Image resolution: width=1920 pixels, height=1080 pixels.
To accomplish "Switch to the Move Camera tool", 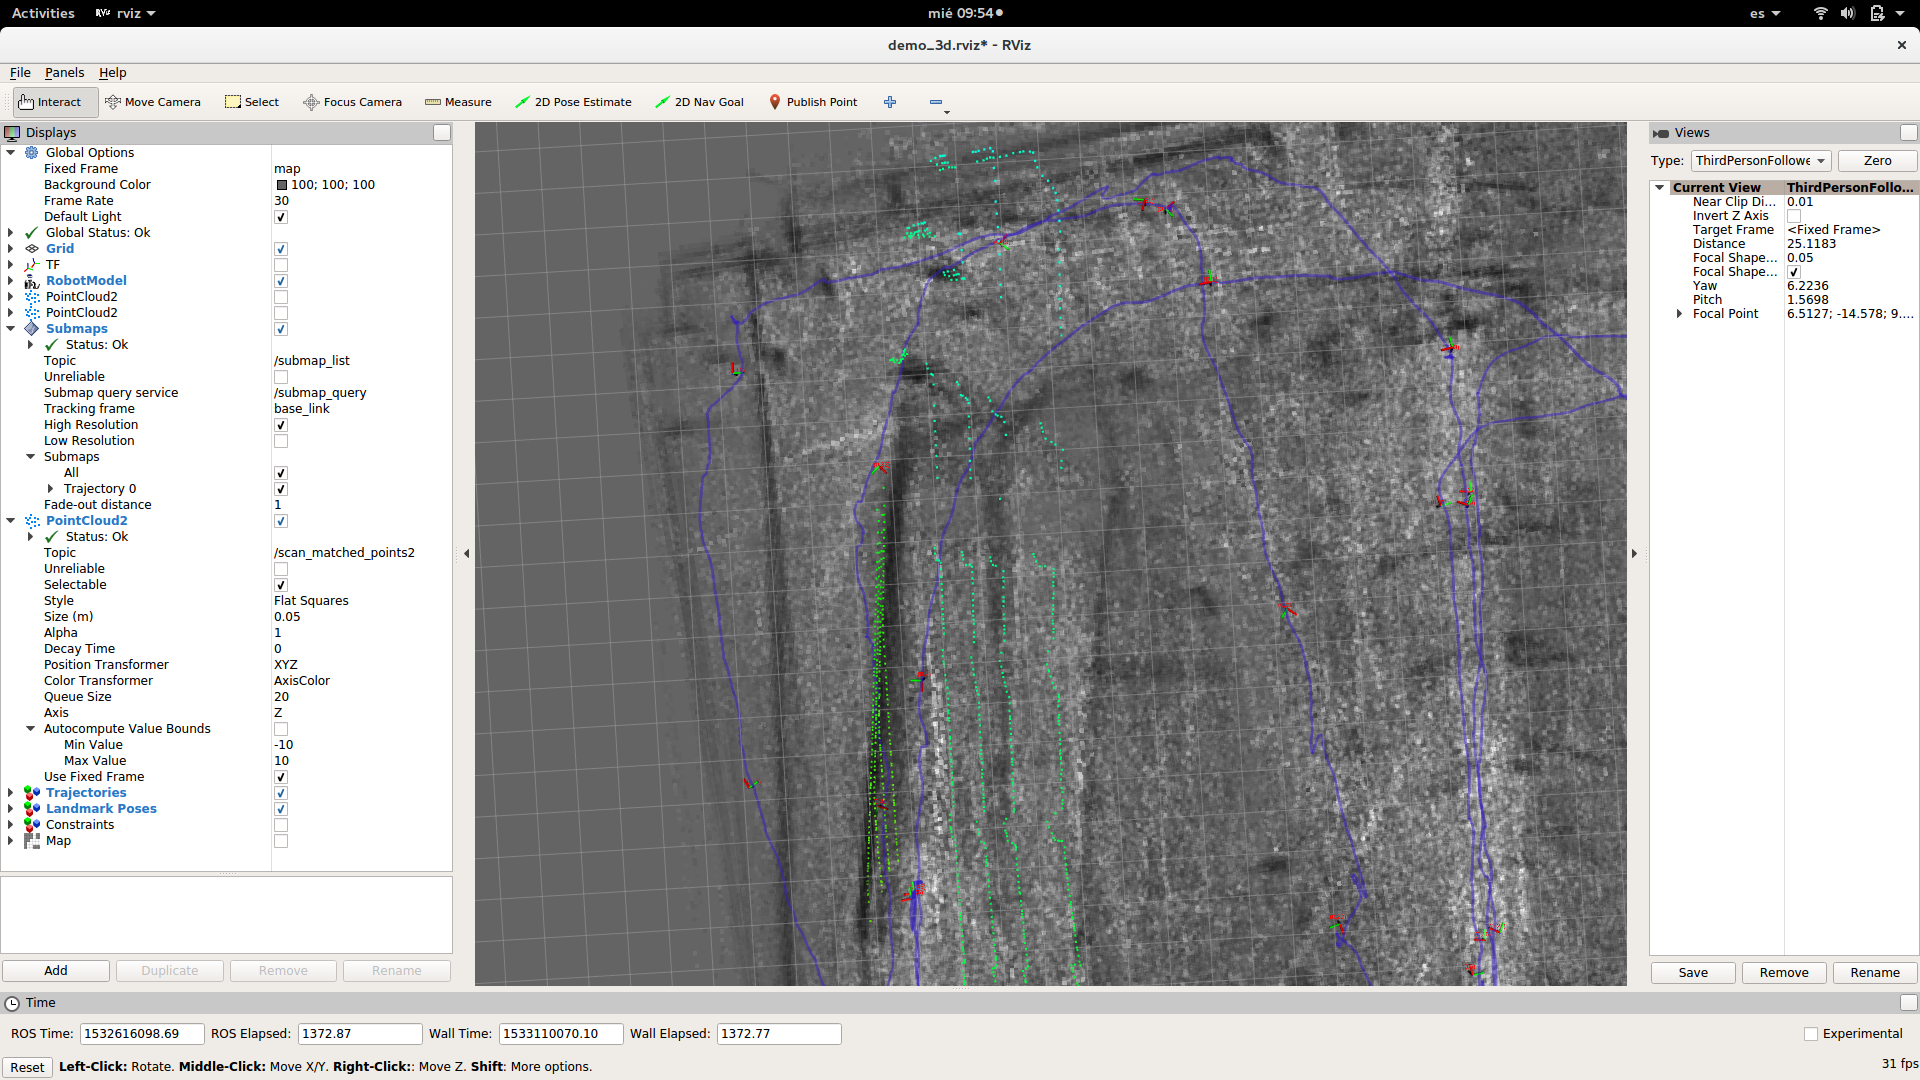I will 153,102.
